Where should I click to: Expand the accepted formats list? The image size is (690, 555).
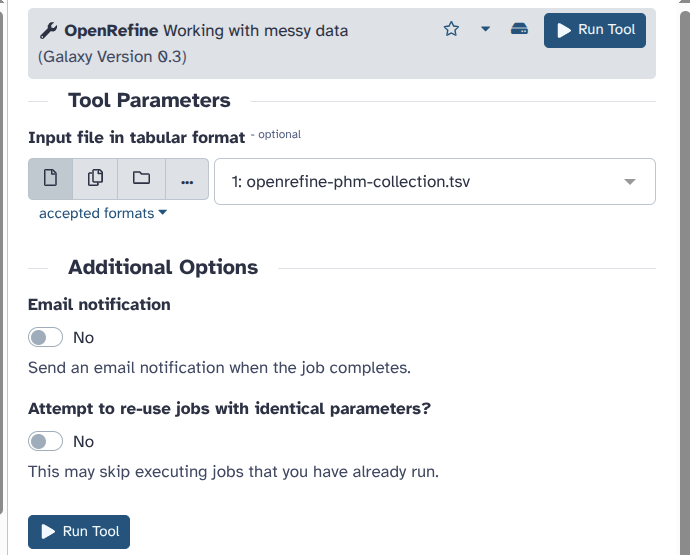point(103,213)
